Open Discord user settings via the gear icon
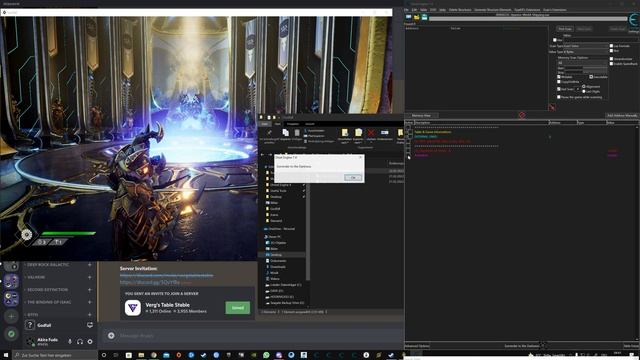640x360 pixels. 90,341
